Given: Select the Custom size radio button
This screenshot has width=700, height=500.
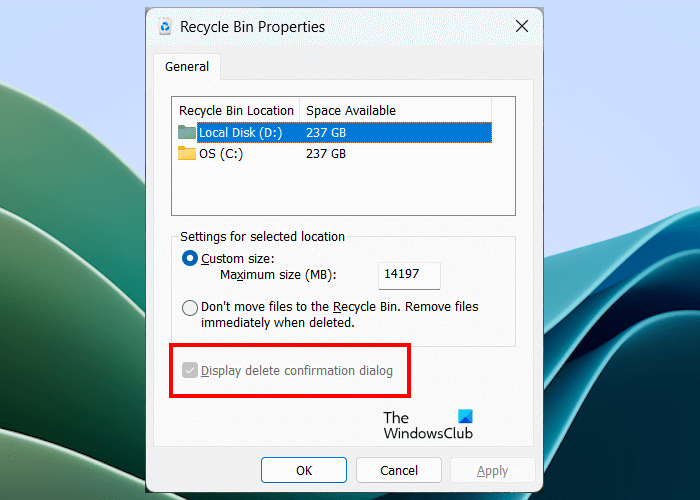Looking at the screenshot, I should click(x=190, y=258).
